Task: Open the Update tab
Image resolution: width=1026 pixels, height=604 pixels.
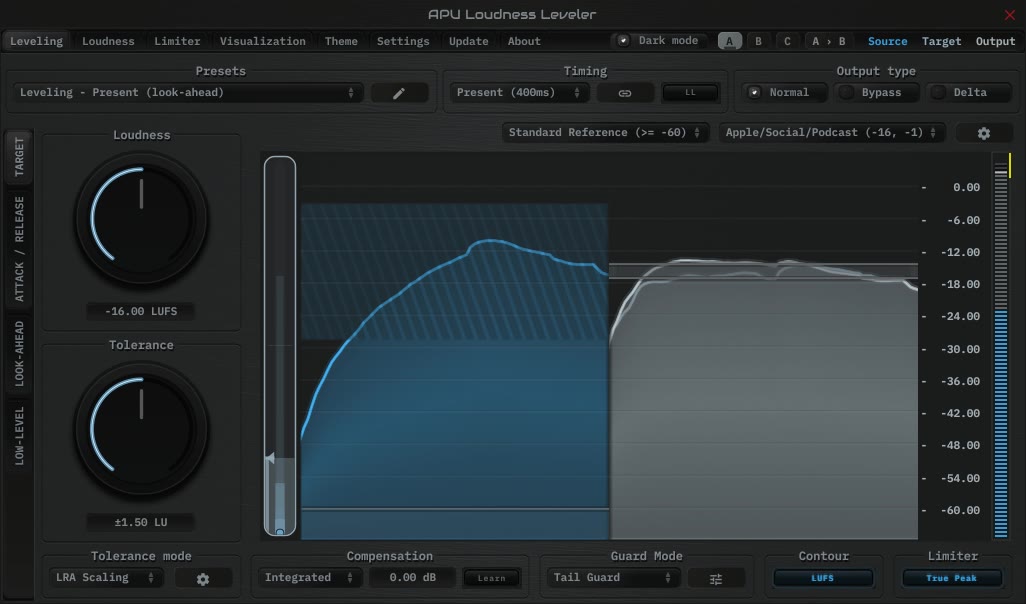Action: [x=469, y=41]
